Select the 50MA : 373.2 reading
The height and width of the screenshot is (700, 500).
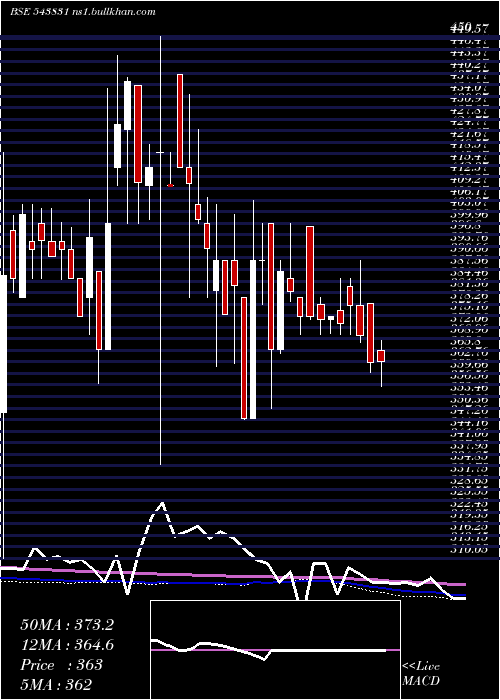pos(67,625)
